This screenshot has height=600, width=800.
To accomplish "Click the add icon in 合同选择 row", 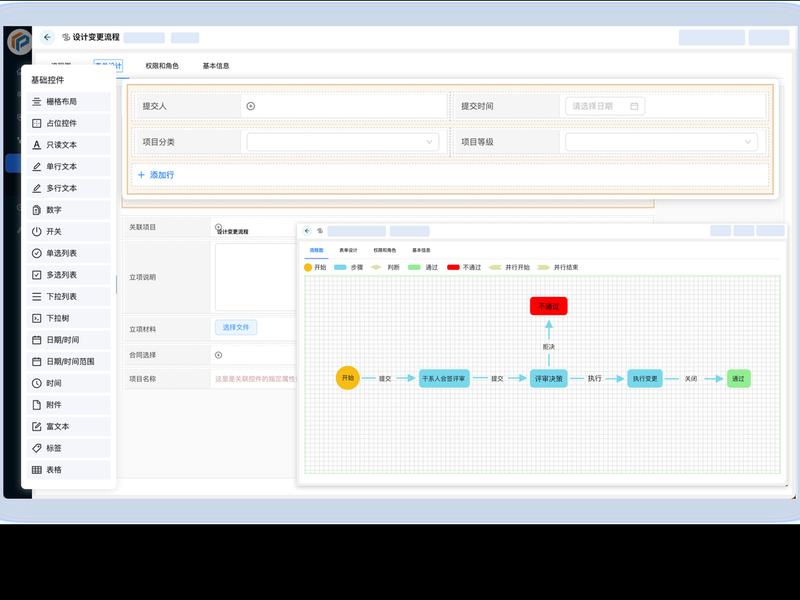I will (218, 355).
